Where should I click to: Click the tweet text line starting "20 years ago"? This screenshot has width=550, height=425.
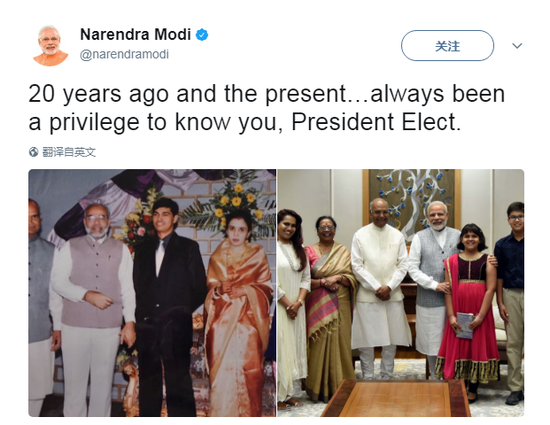267,94
